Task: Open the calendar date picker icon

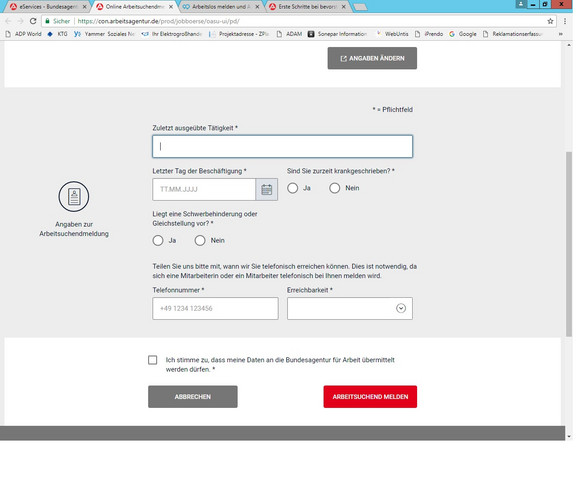Action: point(266,190)
